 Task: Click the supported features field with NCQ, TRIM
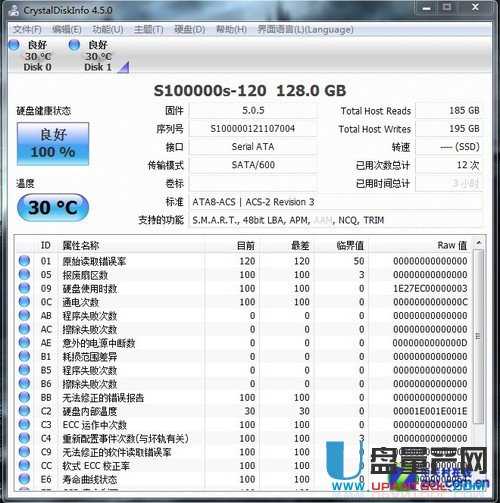point(335,220)
